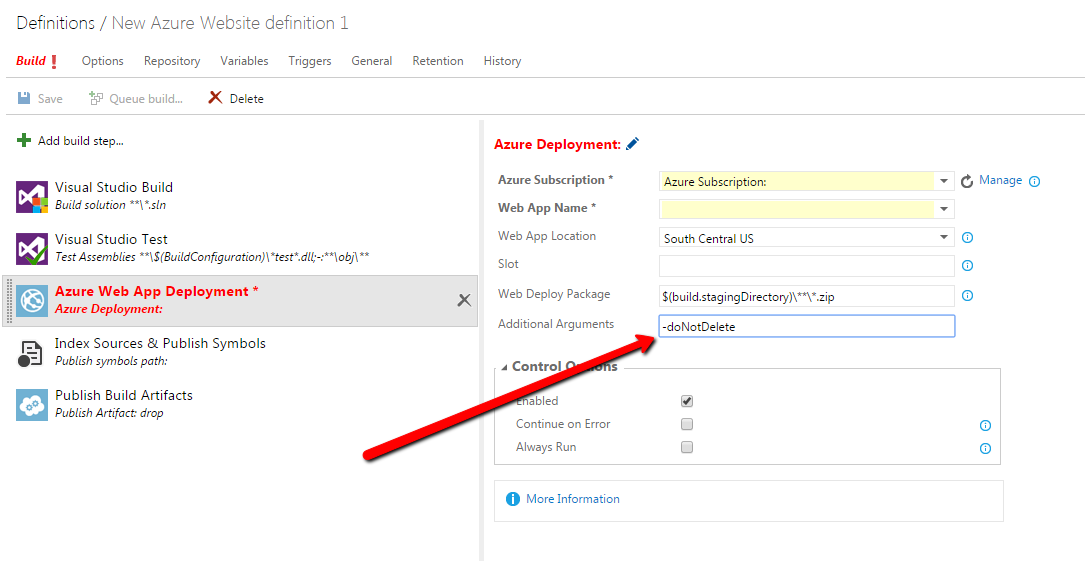Check the Always Run checkbox
1085x561 pixels.
[x=687, y=447]
